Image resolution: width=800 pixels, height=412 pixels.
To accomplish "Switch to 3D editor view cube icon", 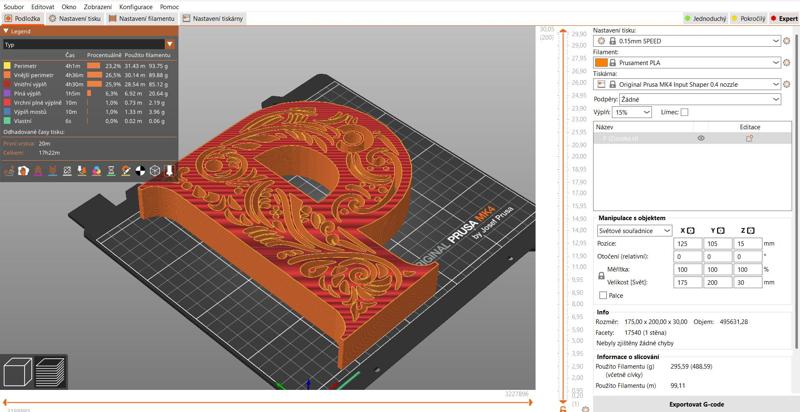I will [x=18, y=374].
